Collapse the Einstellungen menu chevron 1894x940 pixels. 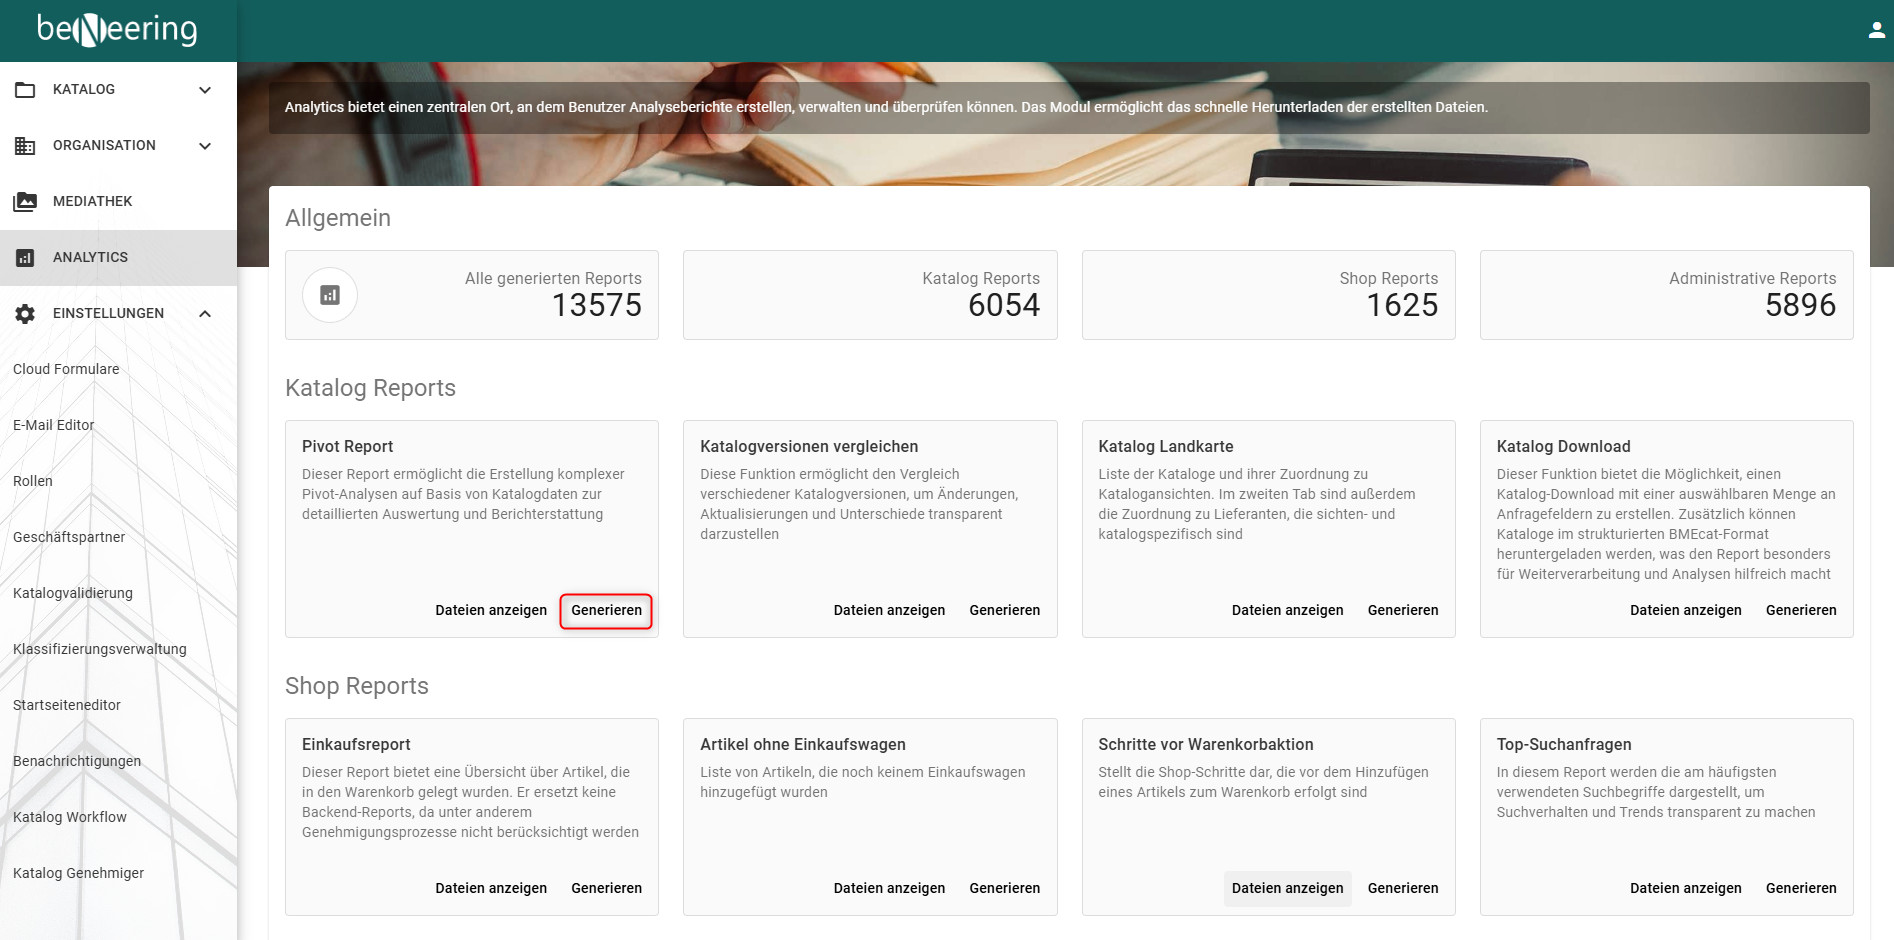coord(205,314)
